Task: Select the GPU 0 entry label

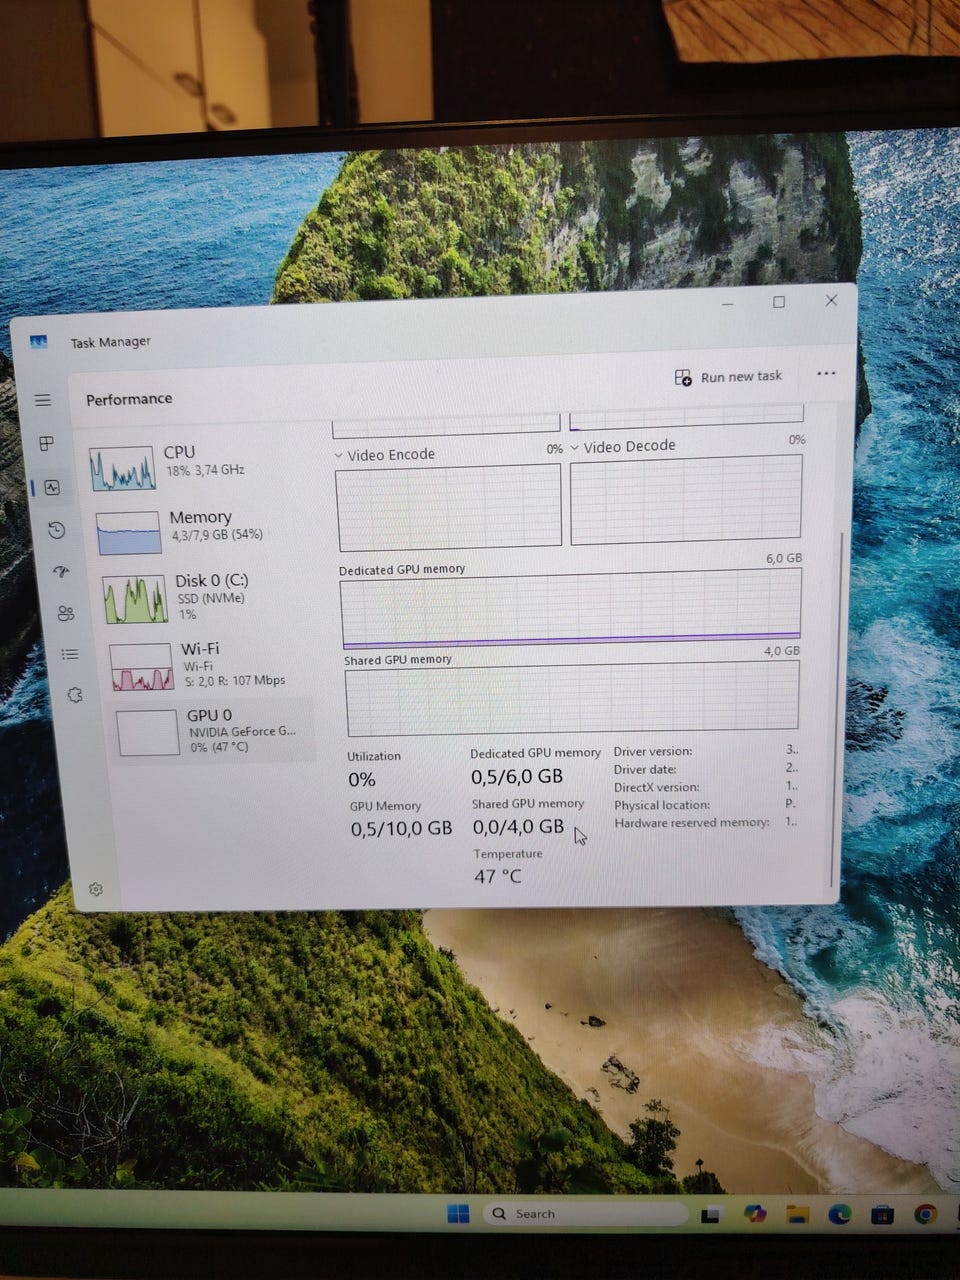Action: [209, 715]
